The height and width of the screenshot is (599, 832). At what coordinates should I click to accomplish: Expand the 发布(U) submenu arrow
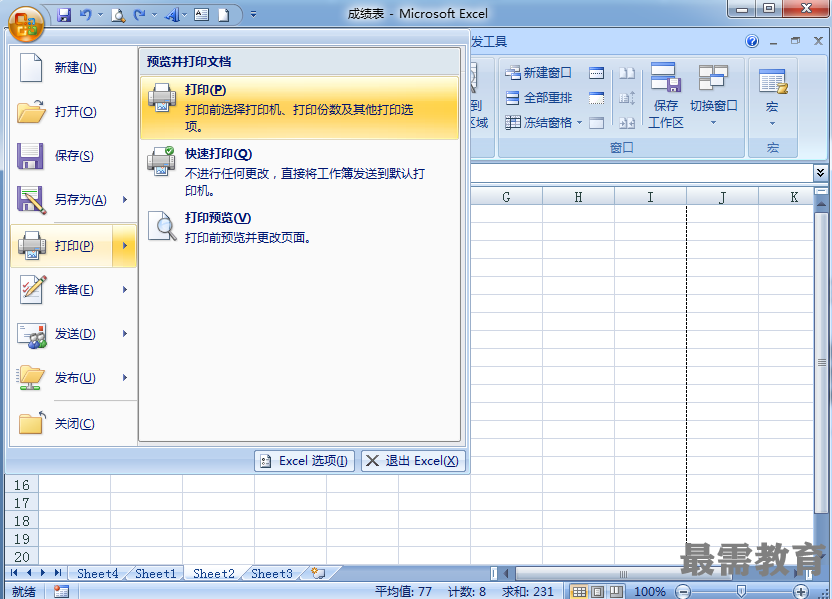125,378
